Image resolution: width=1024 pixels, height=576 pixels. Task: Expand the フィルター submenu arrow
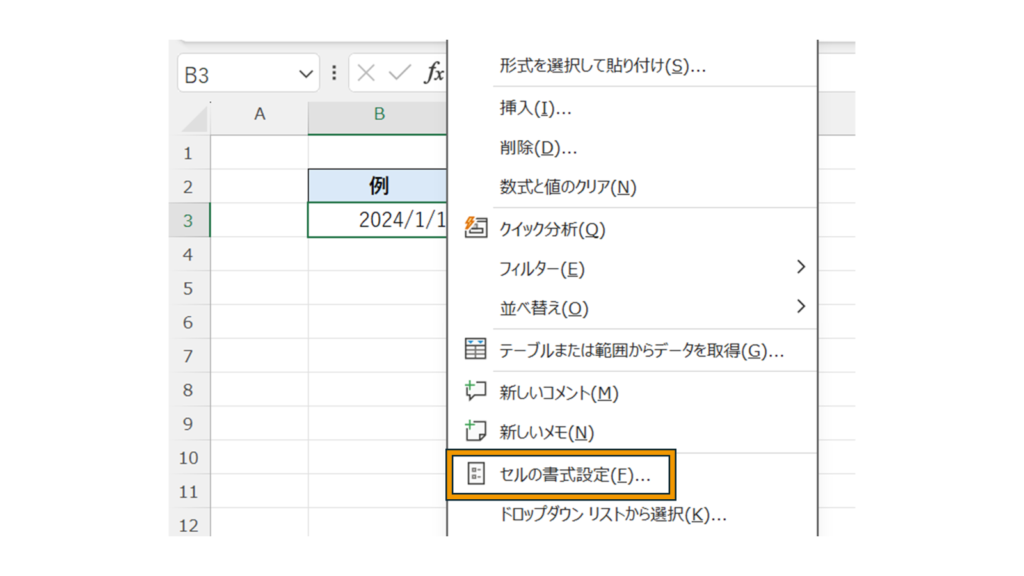[x=800, y=267]
